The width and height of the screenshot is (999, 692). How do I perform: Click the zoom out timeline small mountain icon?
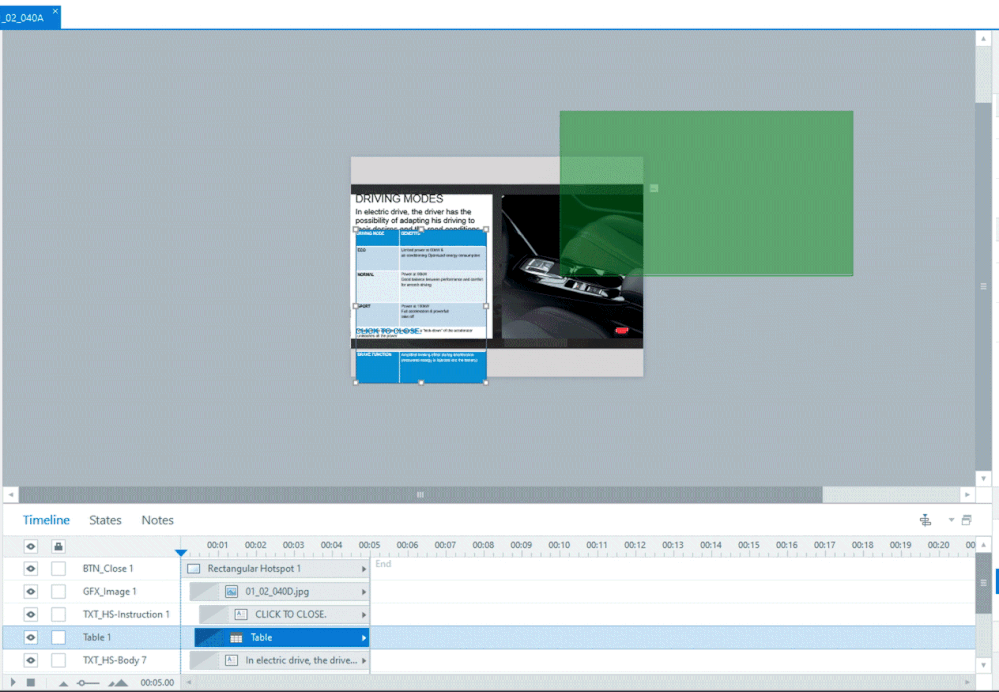[x=63, y=683]
